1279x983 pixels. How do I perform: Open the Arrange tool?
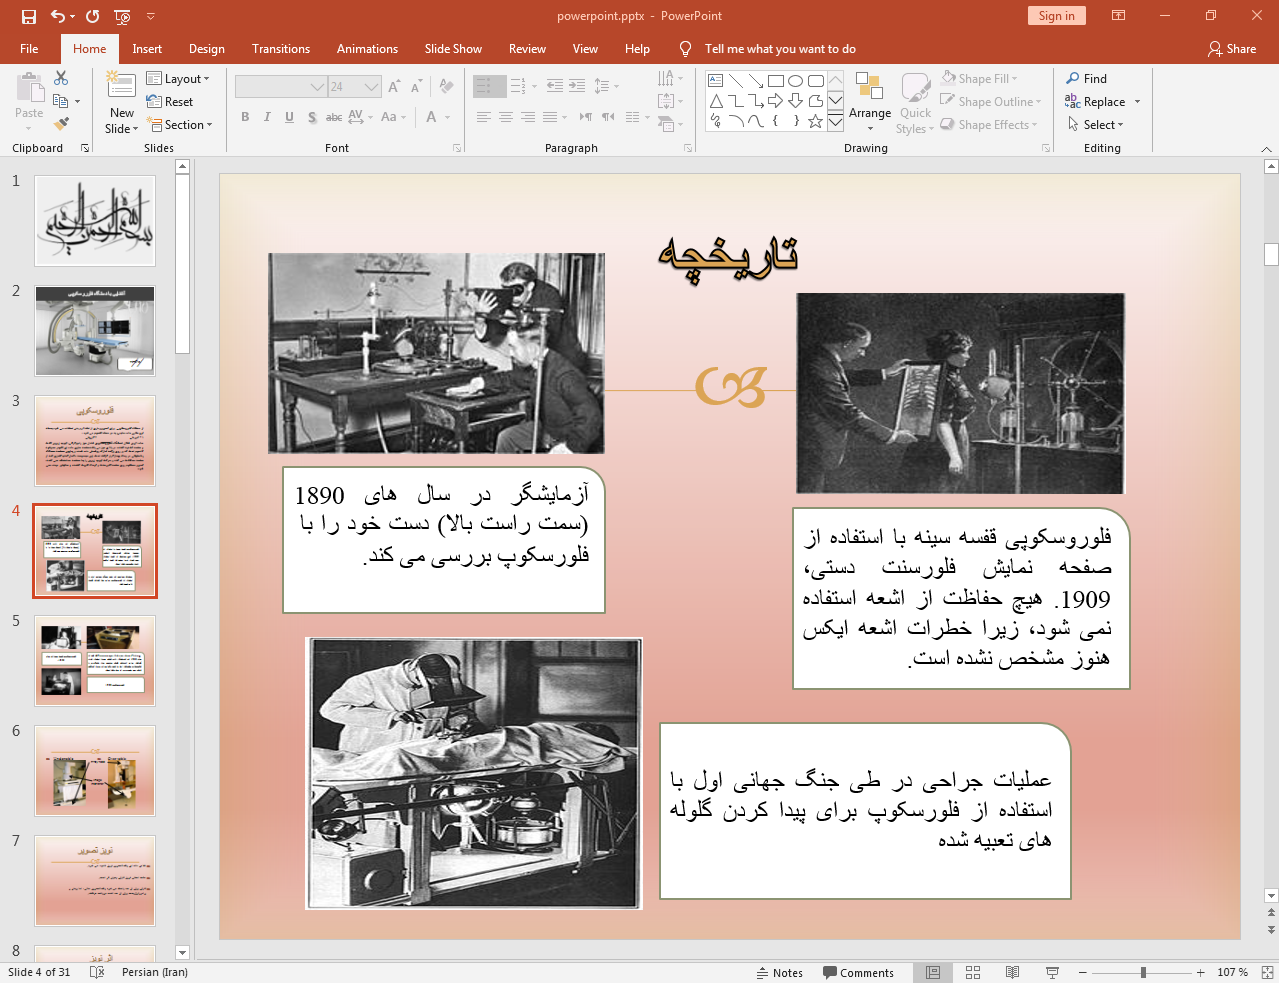(x=869, y=101)
